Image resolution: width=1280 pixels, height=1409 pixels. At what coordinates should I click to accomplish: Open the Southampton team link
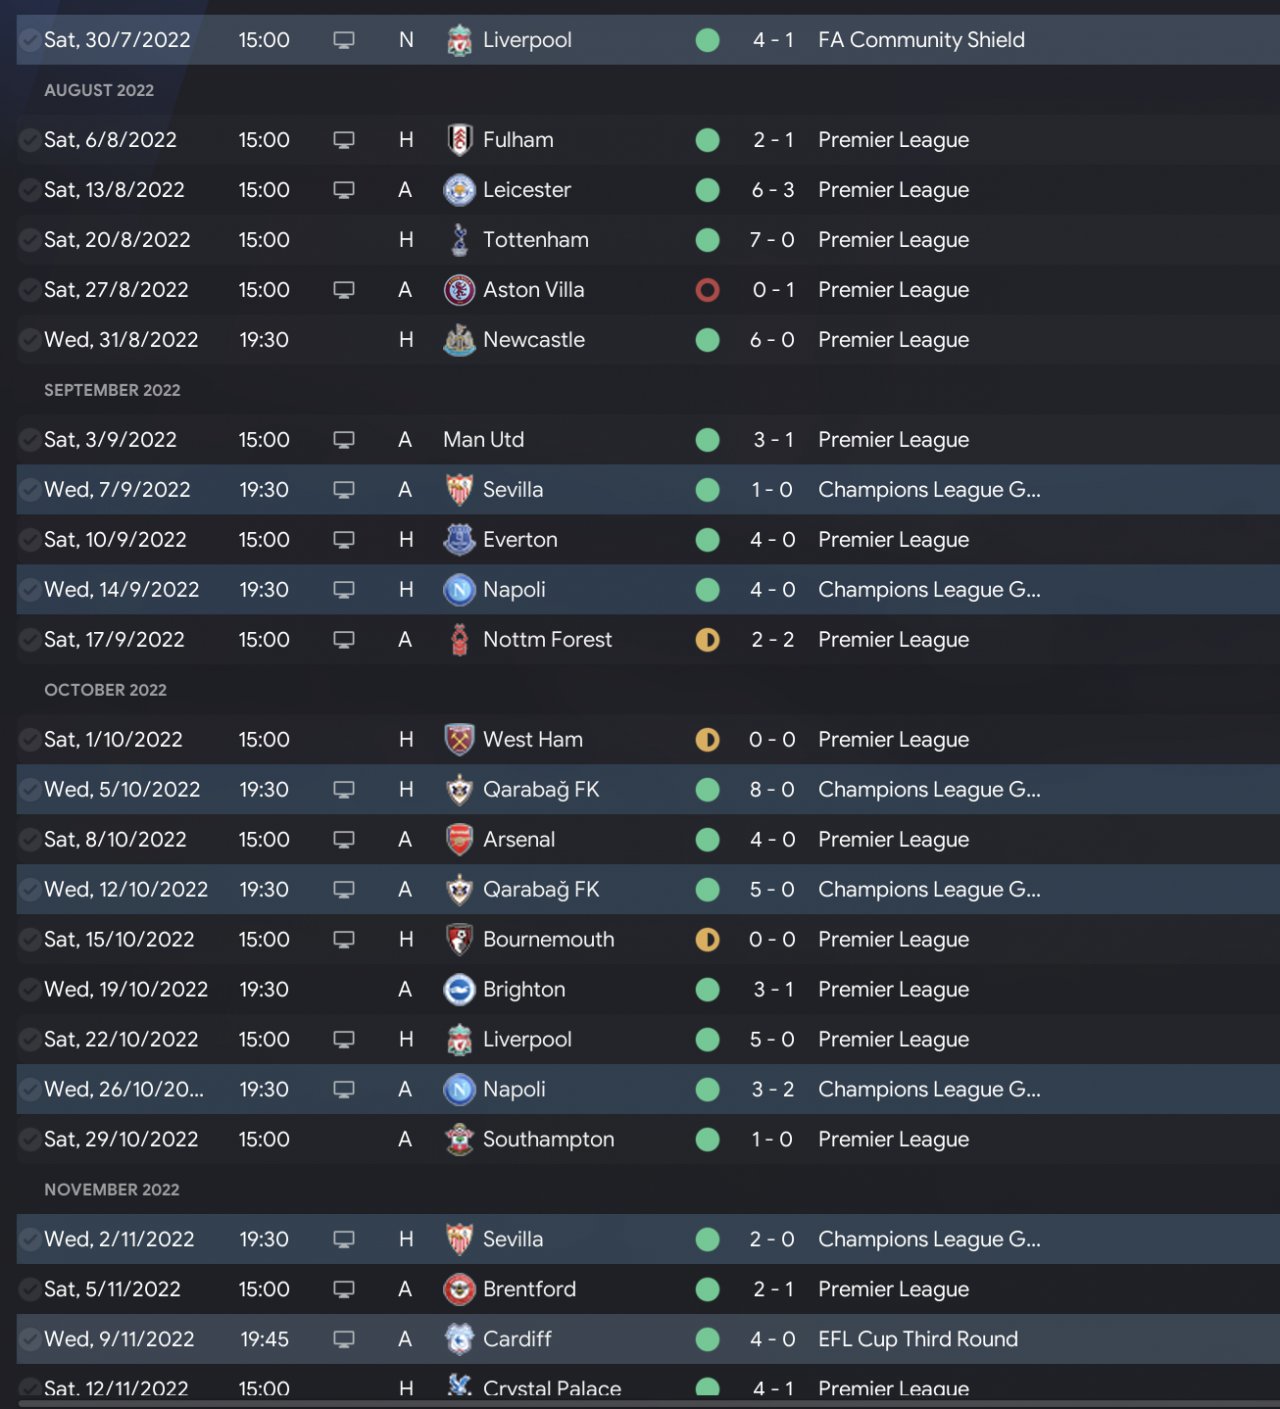(x=548, y=1140)
